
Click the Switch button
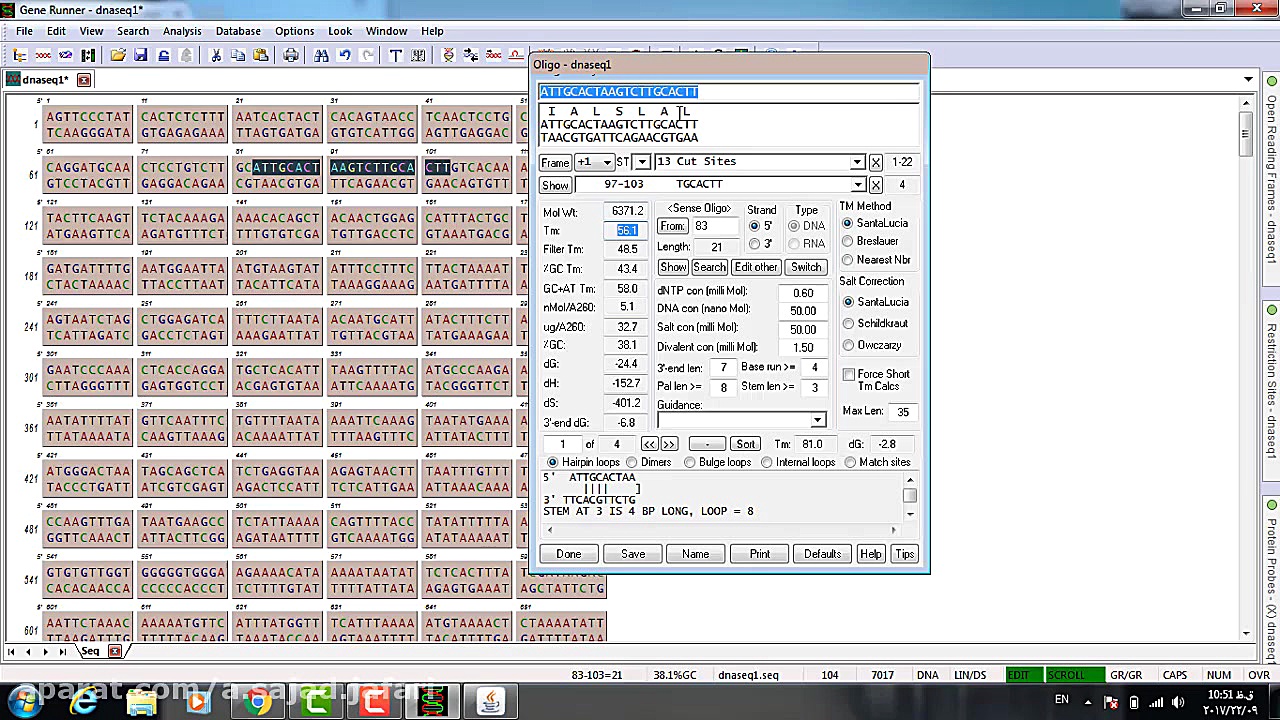[806, 267]
